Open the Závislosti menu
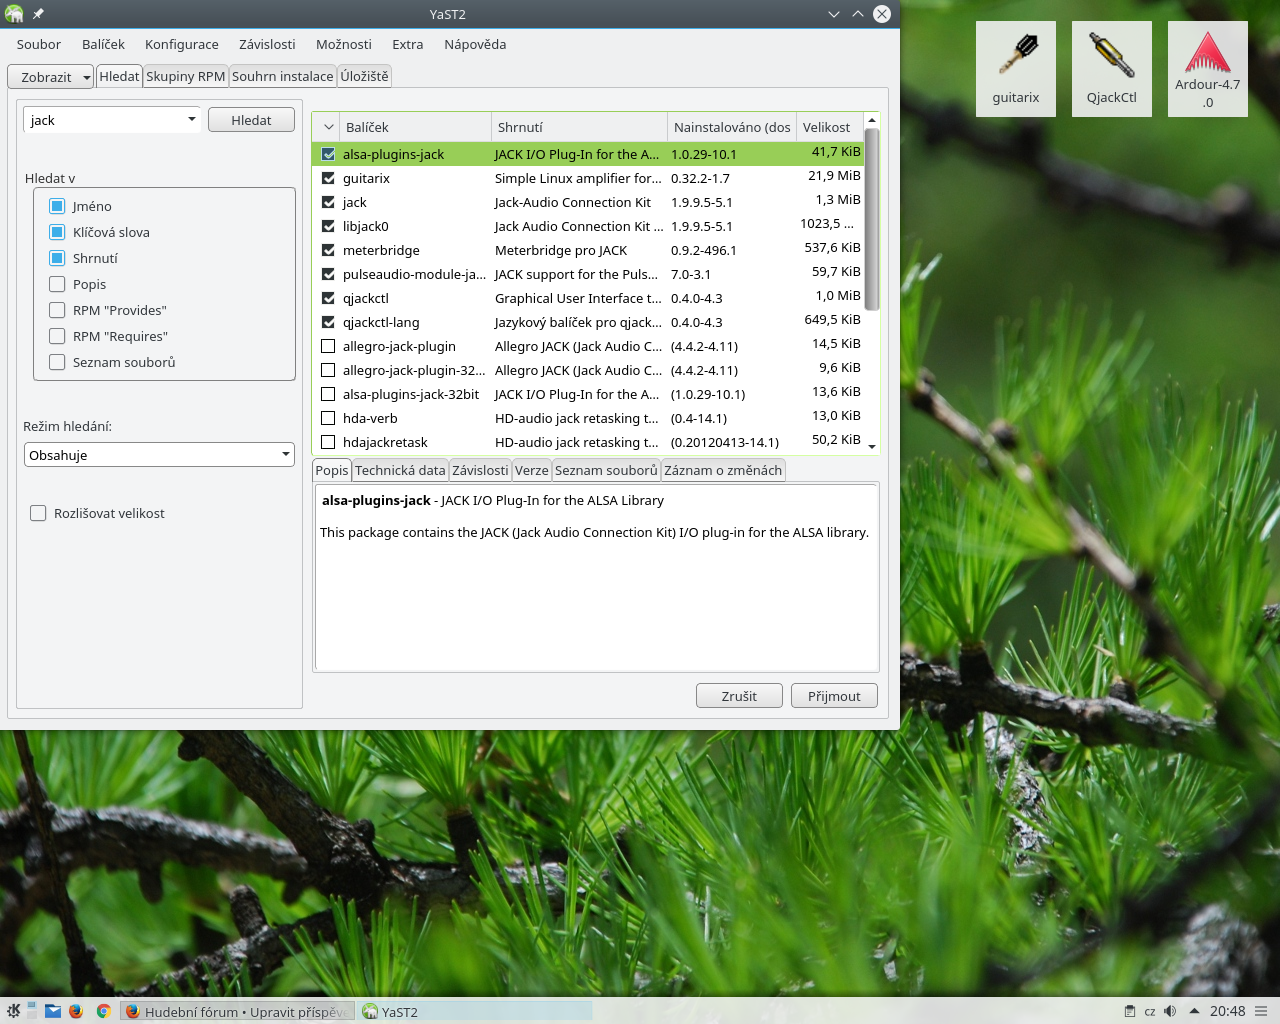Screen dimensions: 1280x1024 (267, 44)
